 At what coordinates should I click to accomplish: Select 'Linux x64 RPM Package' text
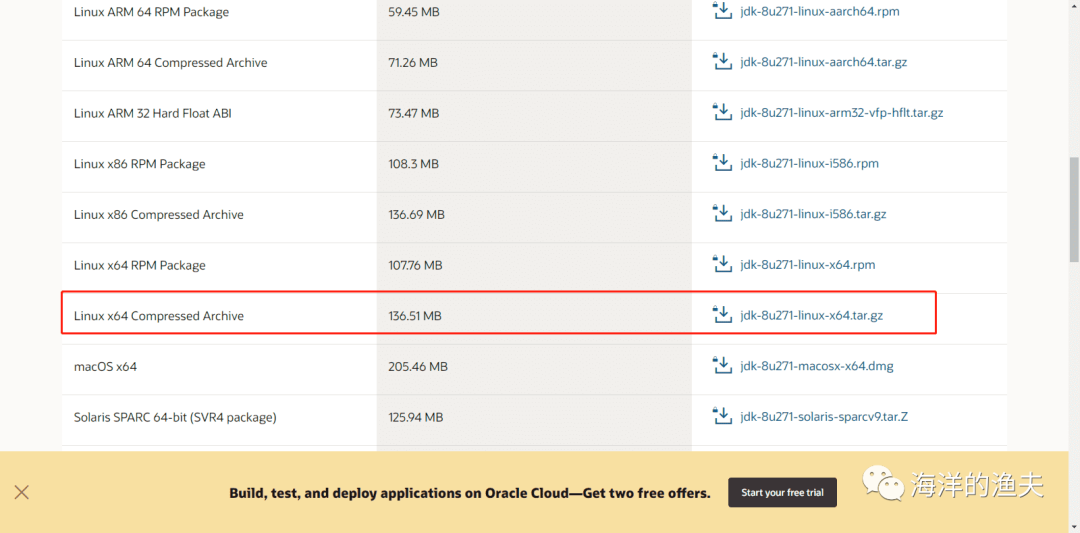pyautogui.click(x=139, y=265)
